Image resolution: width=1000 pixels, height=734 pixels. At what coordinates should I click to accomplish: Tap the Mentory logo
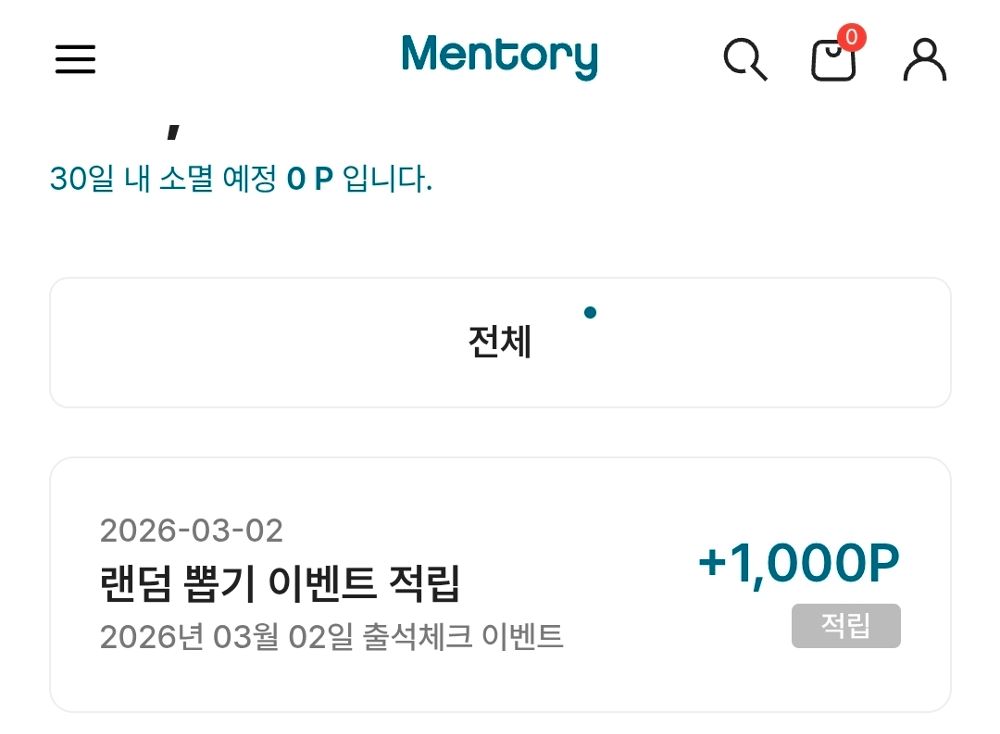coord(498,56)
